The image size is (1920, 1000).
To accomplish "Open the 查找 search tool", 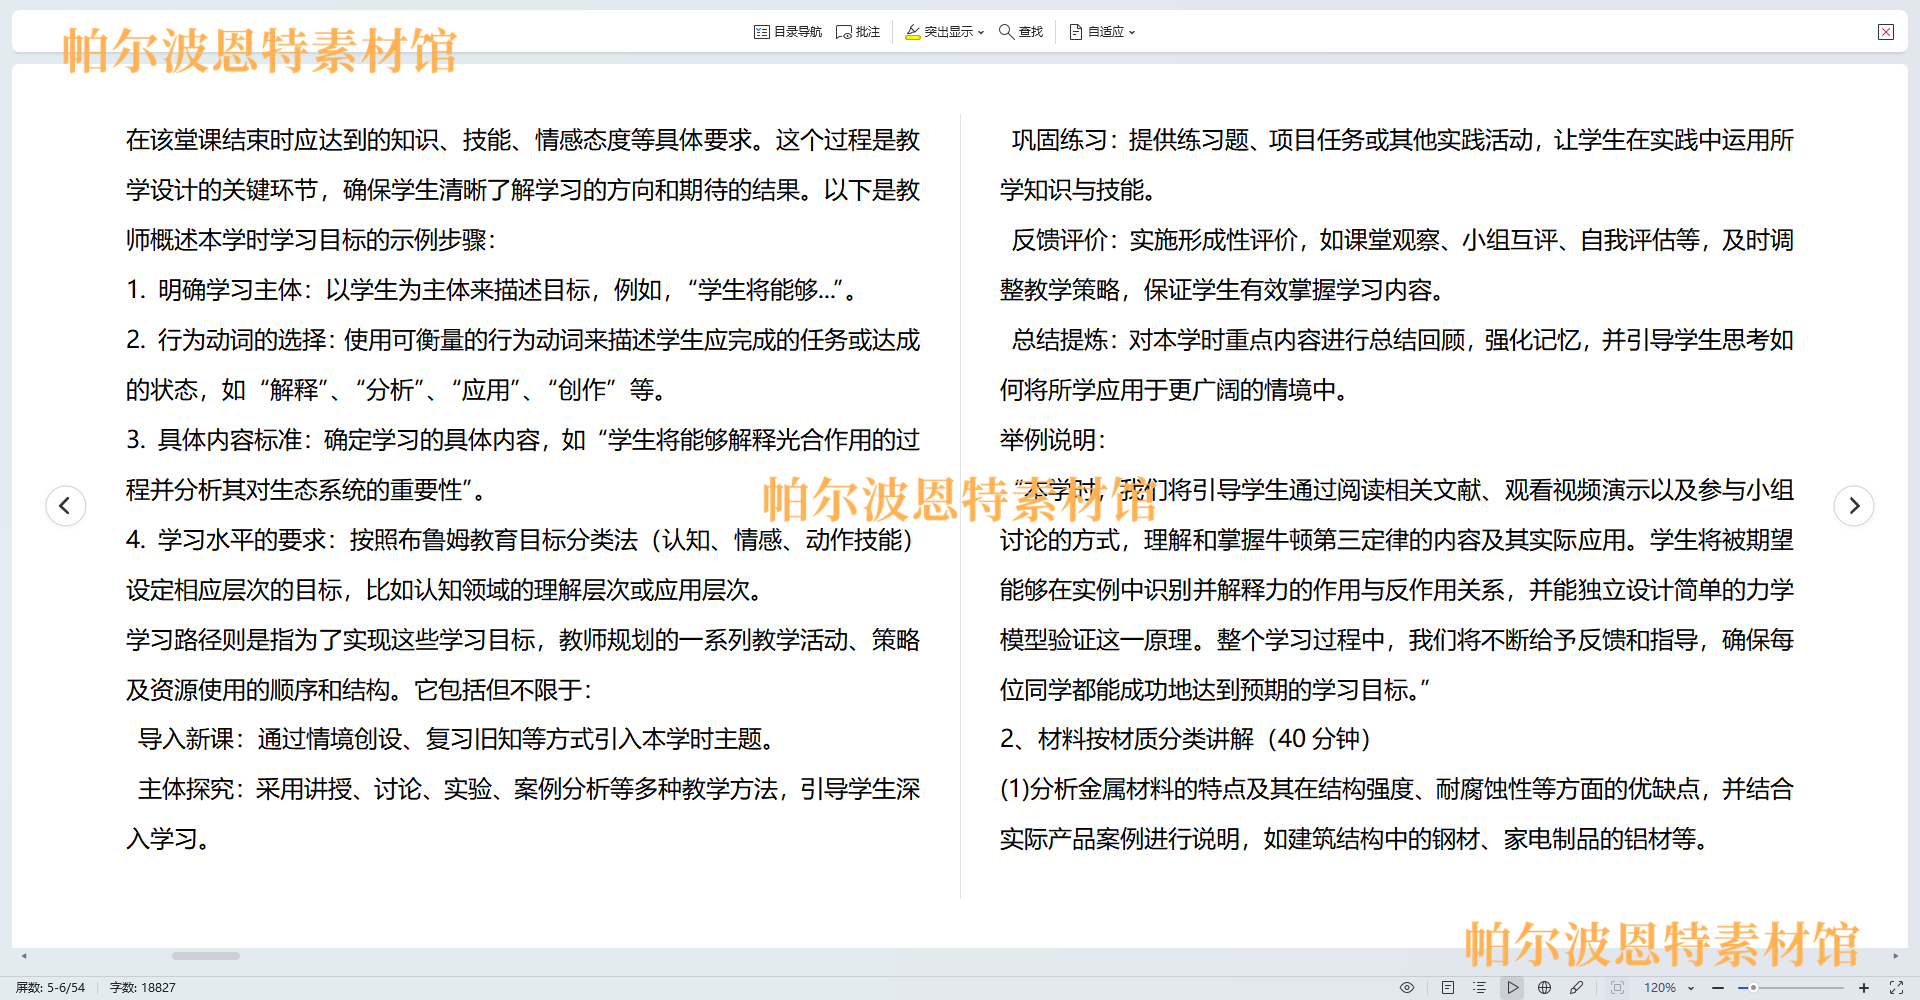I will (1021, 32).
